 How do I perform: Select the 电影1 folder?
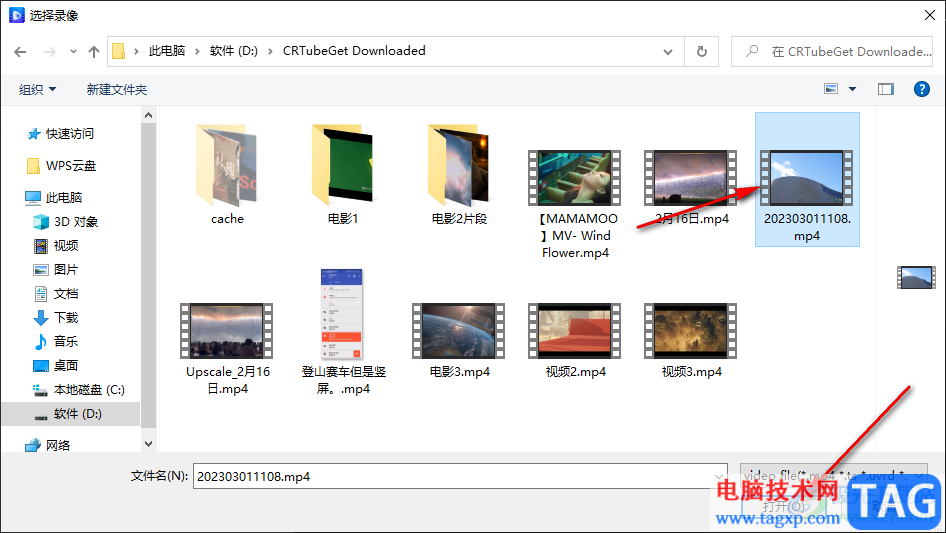pos(343,175)
